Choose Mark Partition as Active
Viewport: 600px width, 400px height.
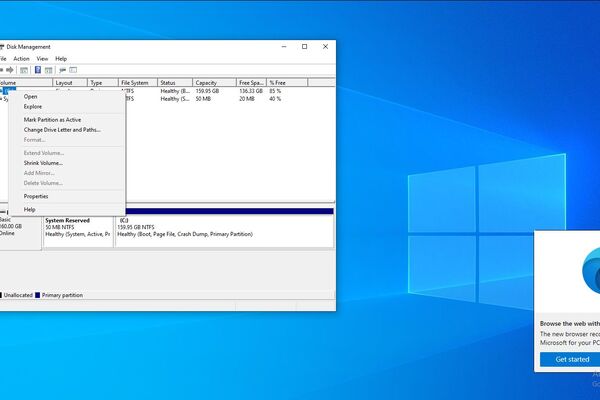(52, 119)
